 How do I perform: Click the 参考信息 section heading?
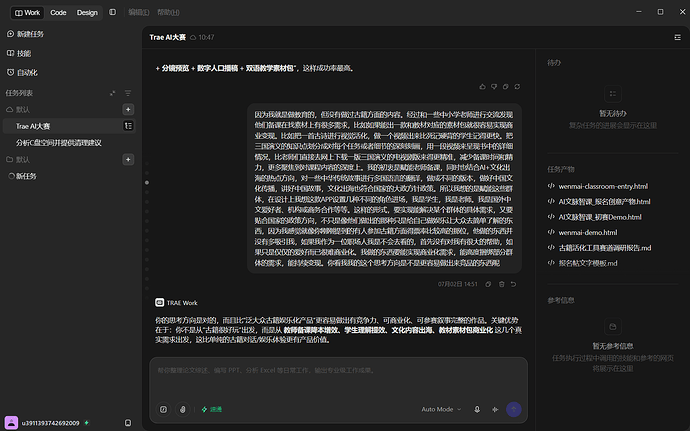(561, 301)
